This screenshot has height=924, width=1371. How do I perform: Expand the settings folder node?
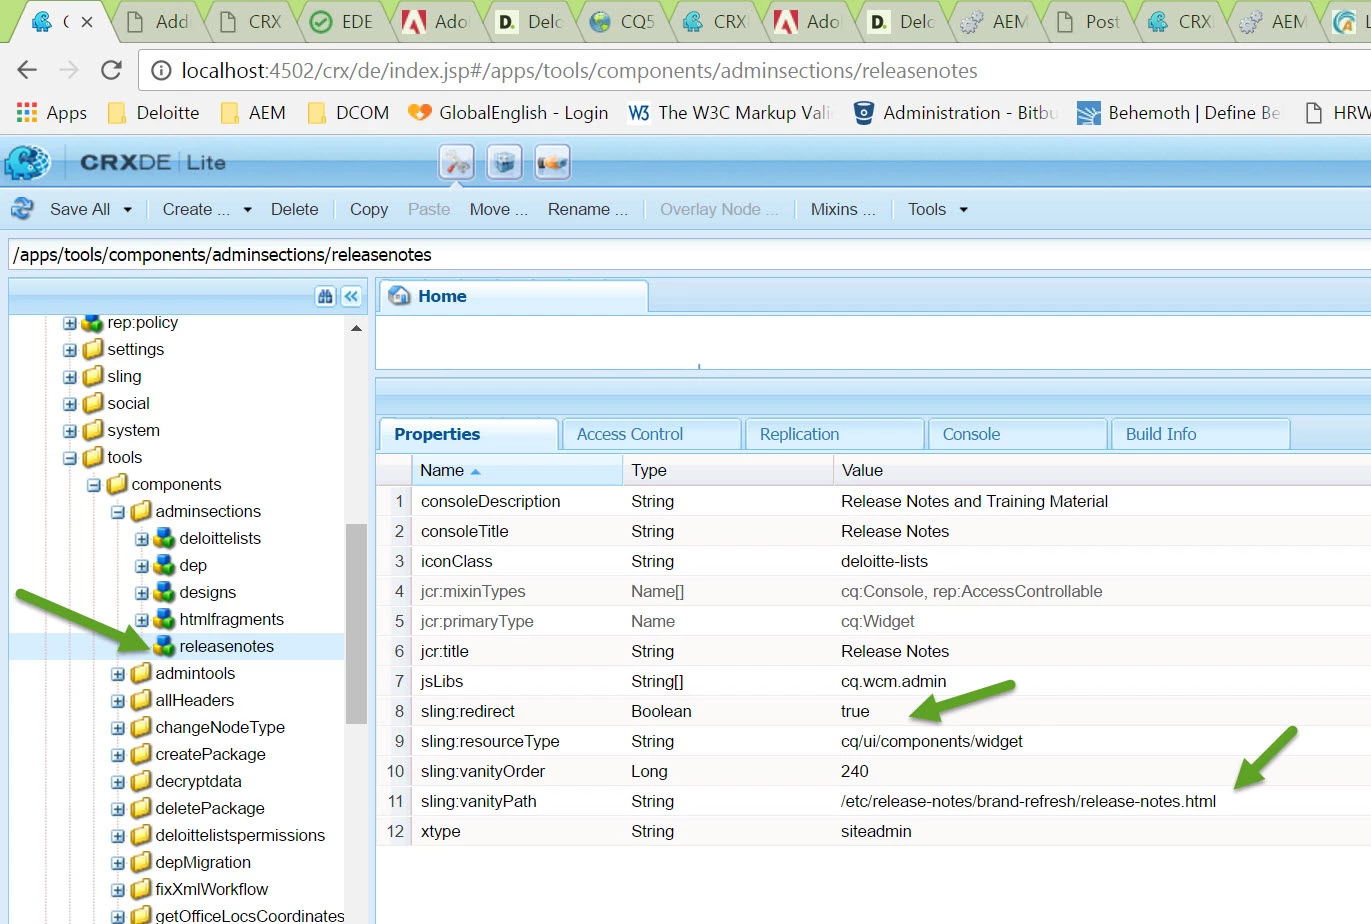point(70,350)
